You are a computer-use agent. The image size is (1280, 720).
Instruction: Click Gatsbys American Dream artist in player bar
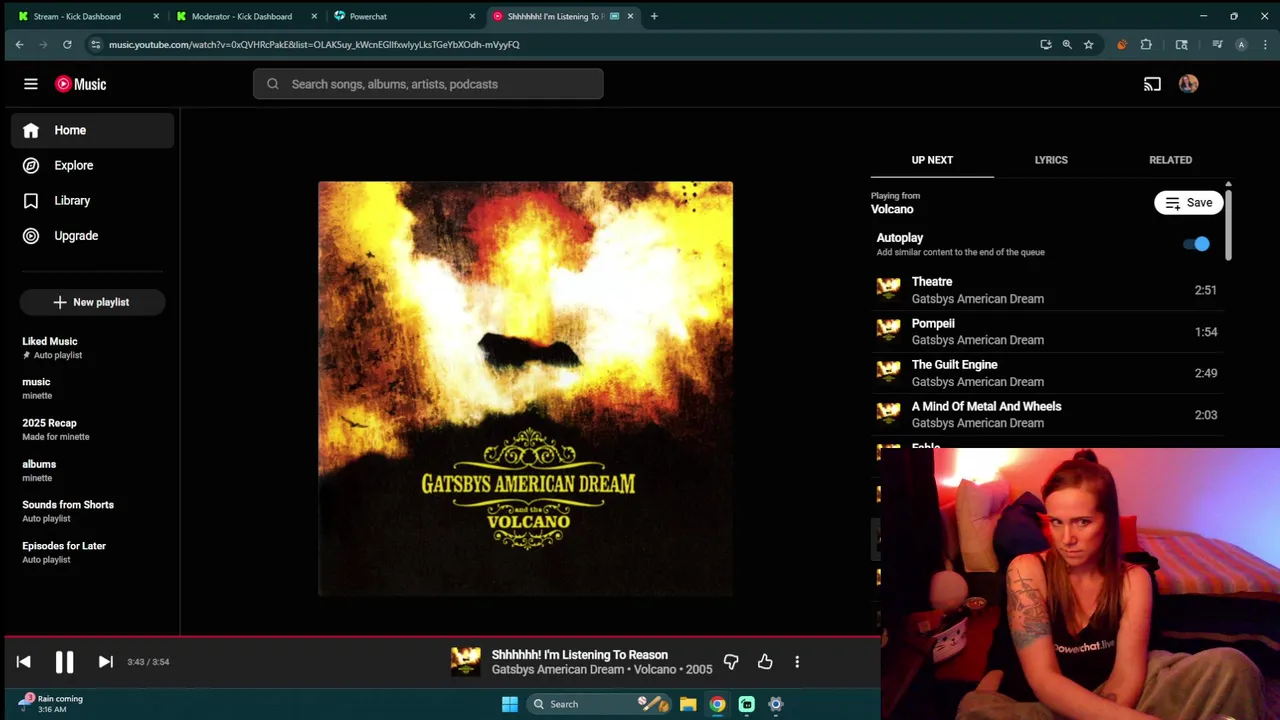tap(558, 670)
